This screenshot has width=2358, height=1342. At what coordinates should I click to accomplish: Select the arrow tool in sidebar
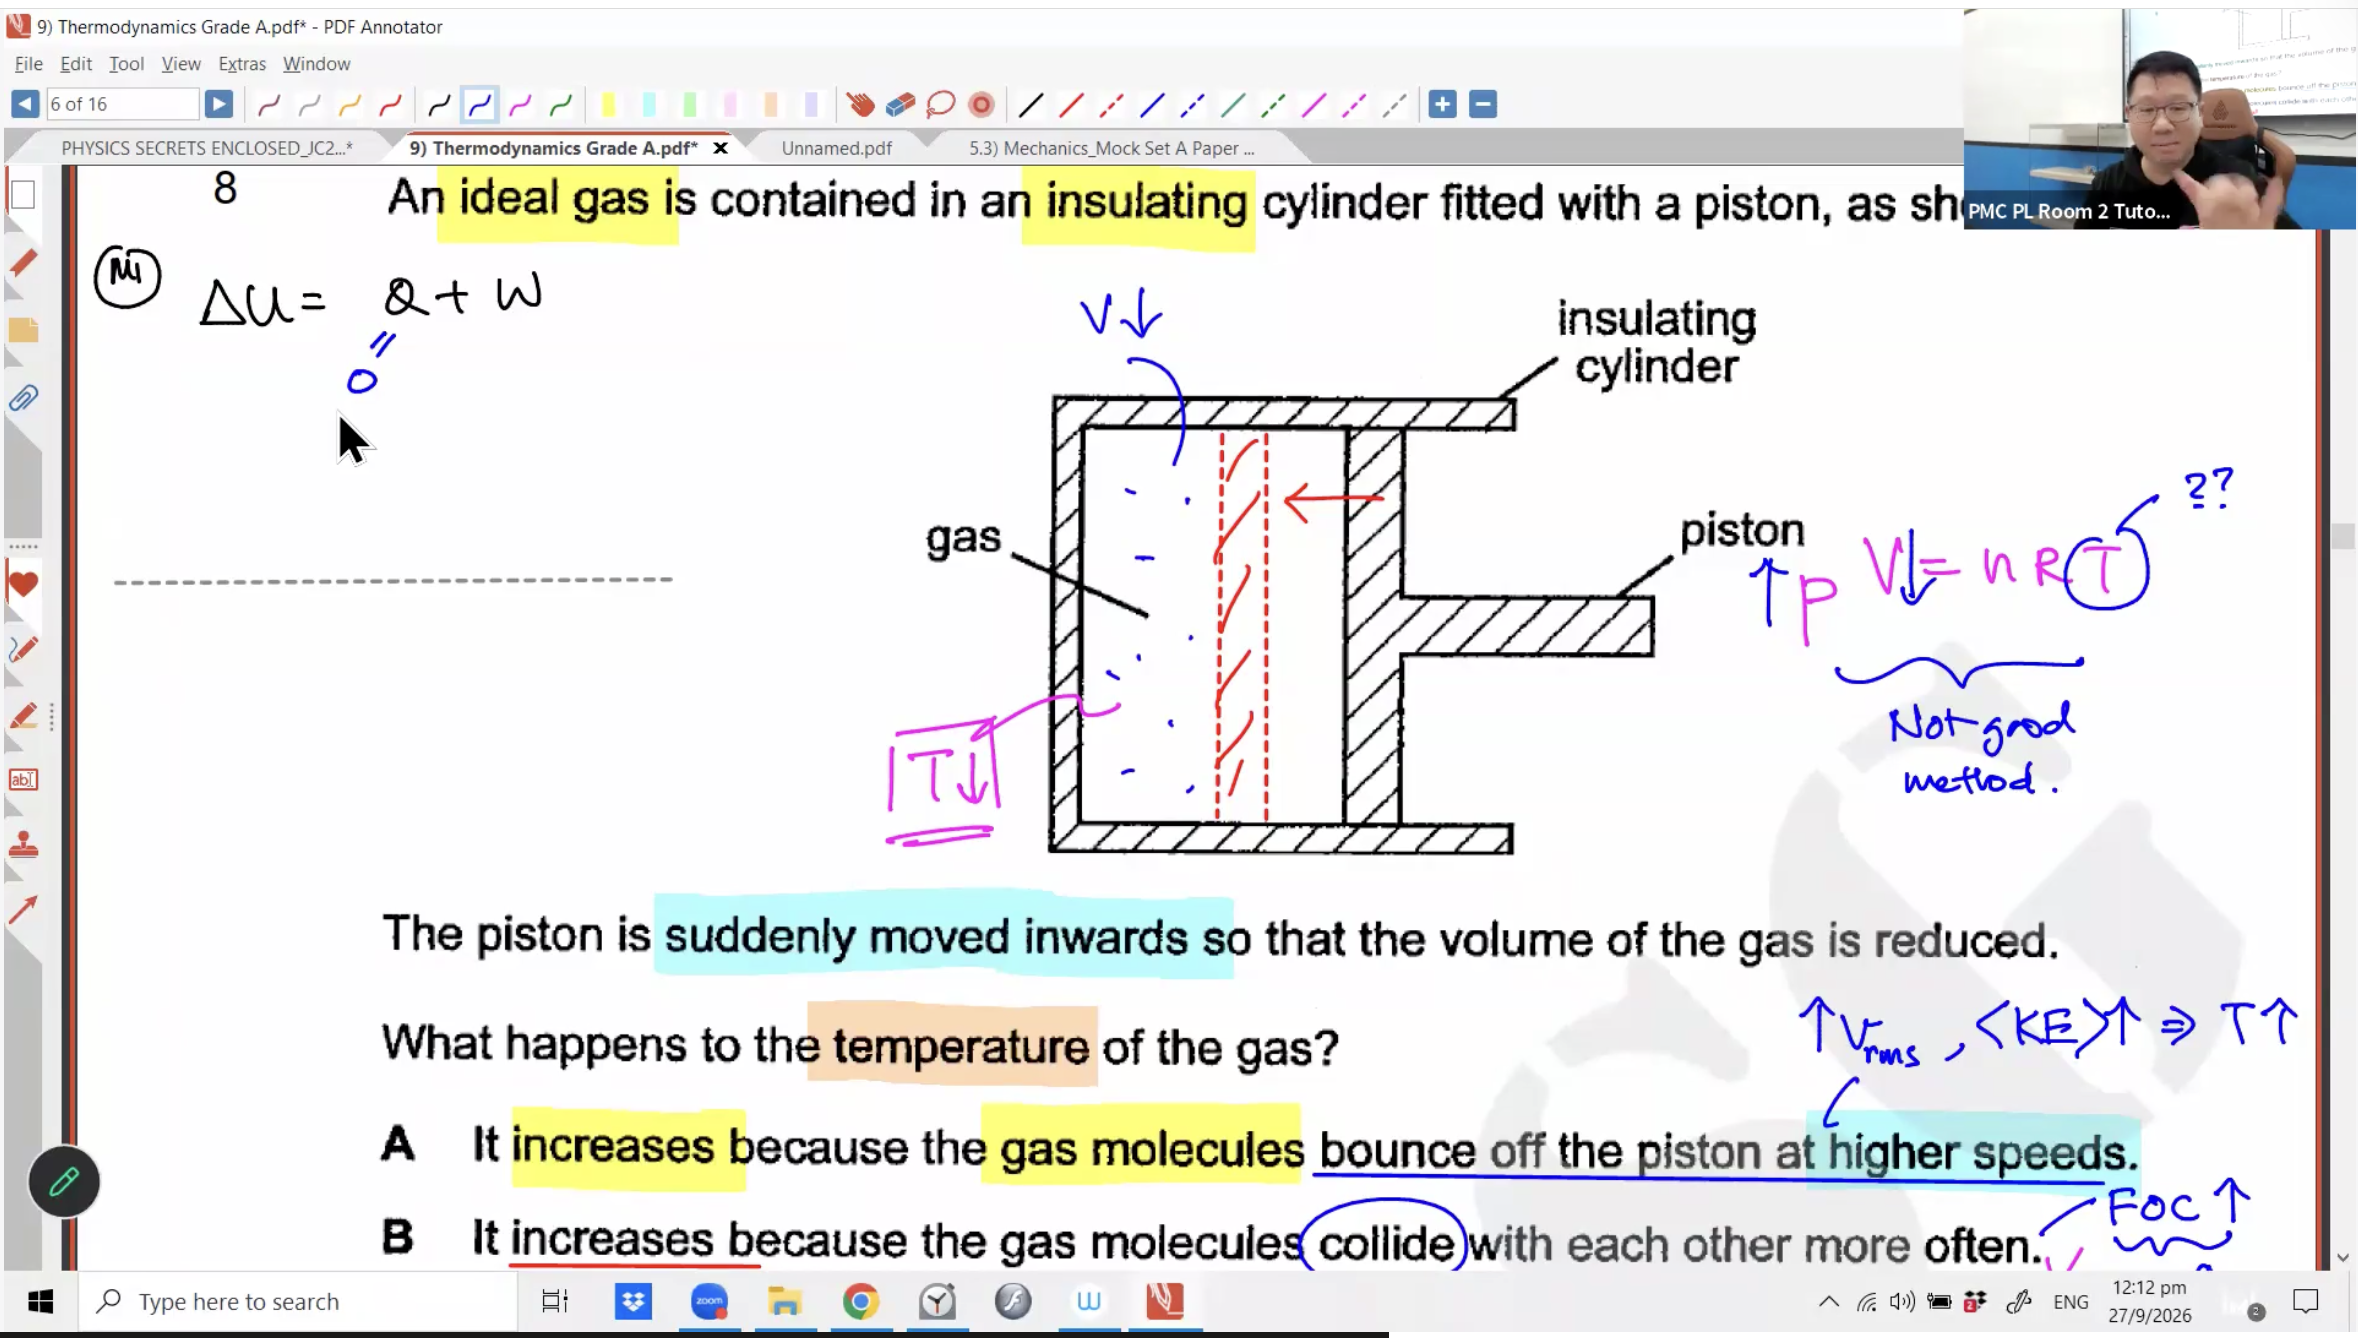coord(23,909)
